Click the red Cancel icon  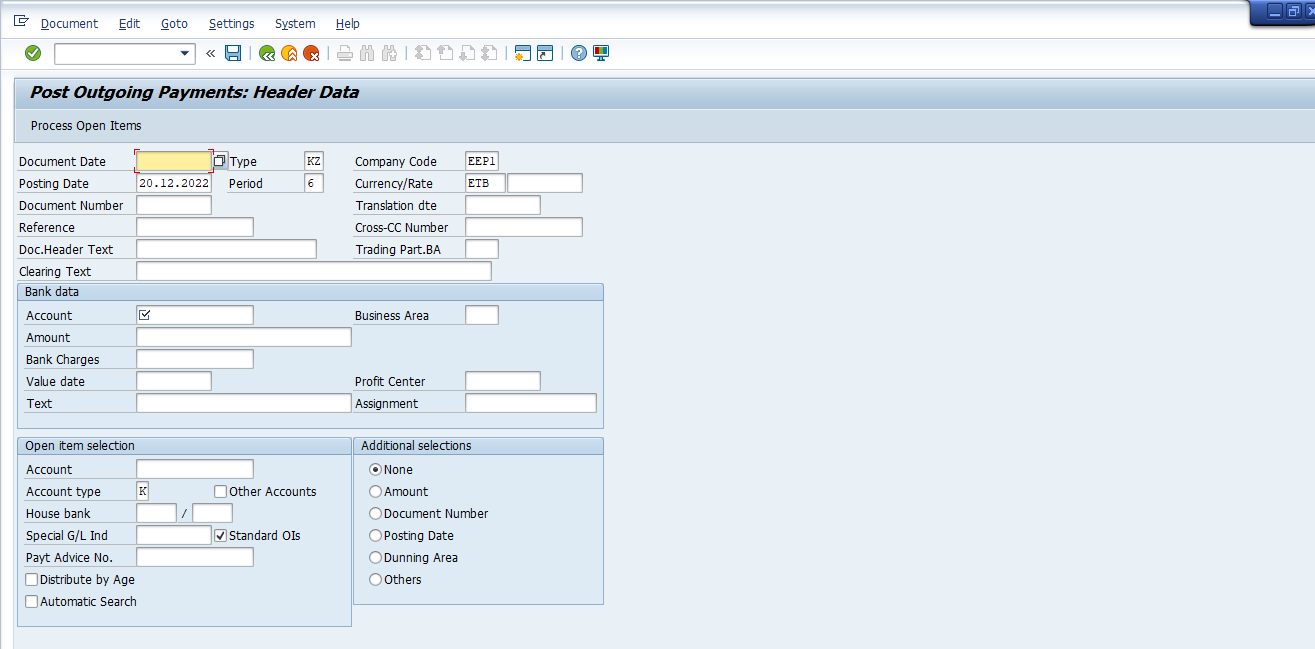point(311,53)
